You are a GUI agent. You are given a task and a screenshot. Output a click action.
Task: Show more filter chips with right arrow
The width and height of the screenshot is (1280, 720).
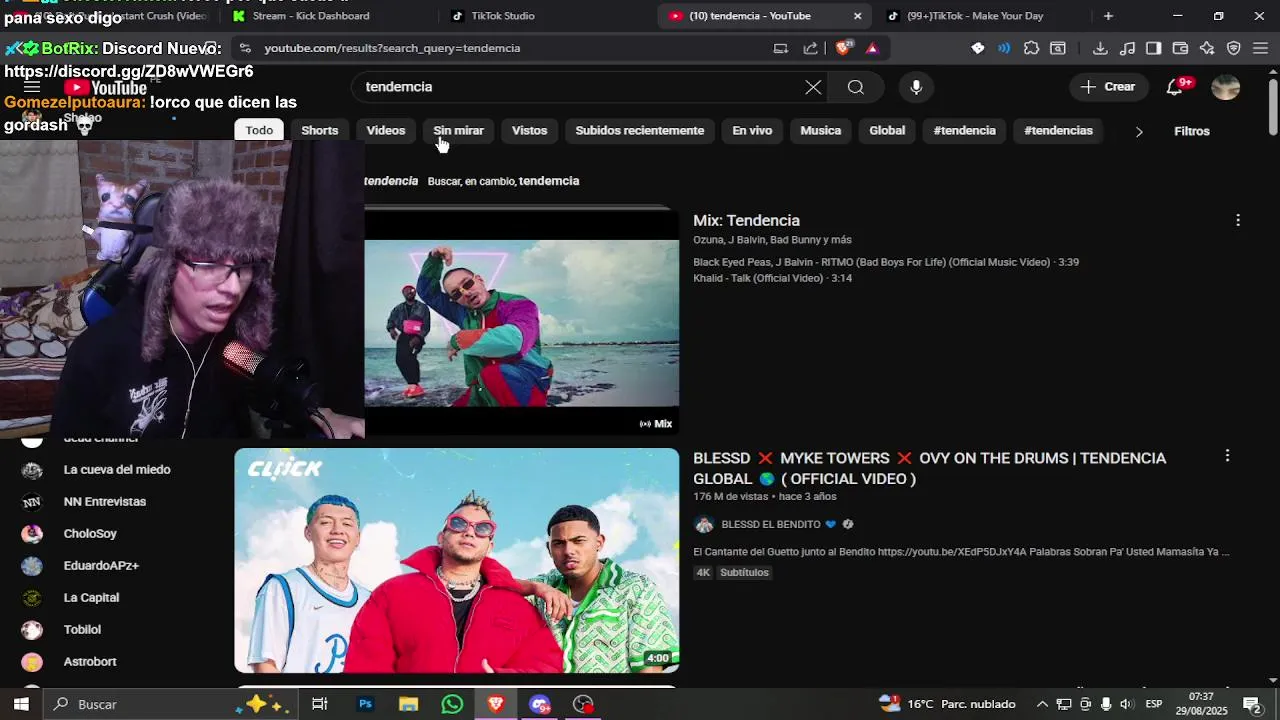(x=1138, y=131)
